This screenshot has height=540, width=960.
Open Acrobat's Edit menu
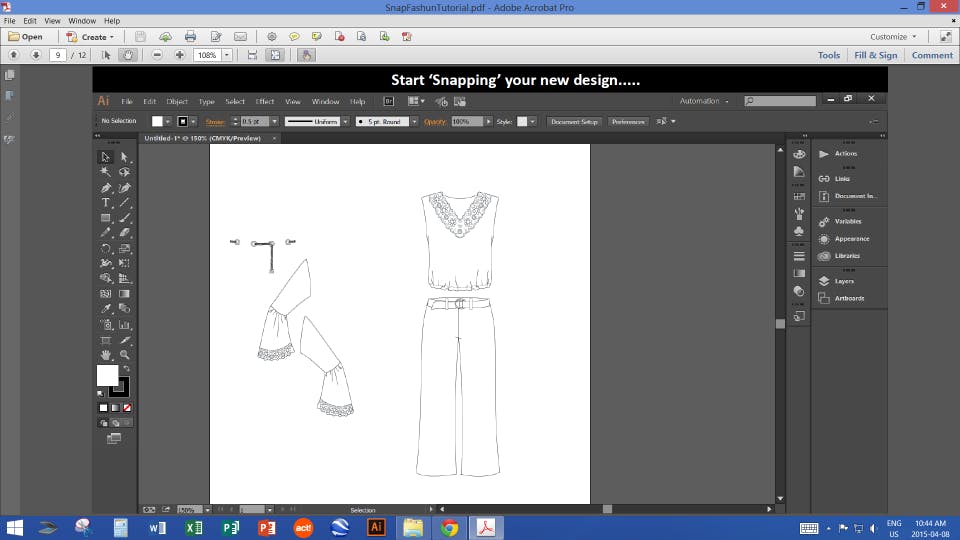29,21
